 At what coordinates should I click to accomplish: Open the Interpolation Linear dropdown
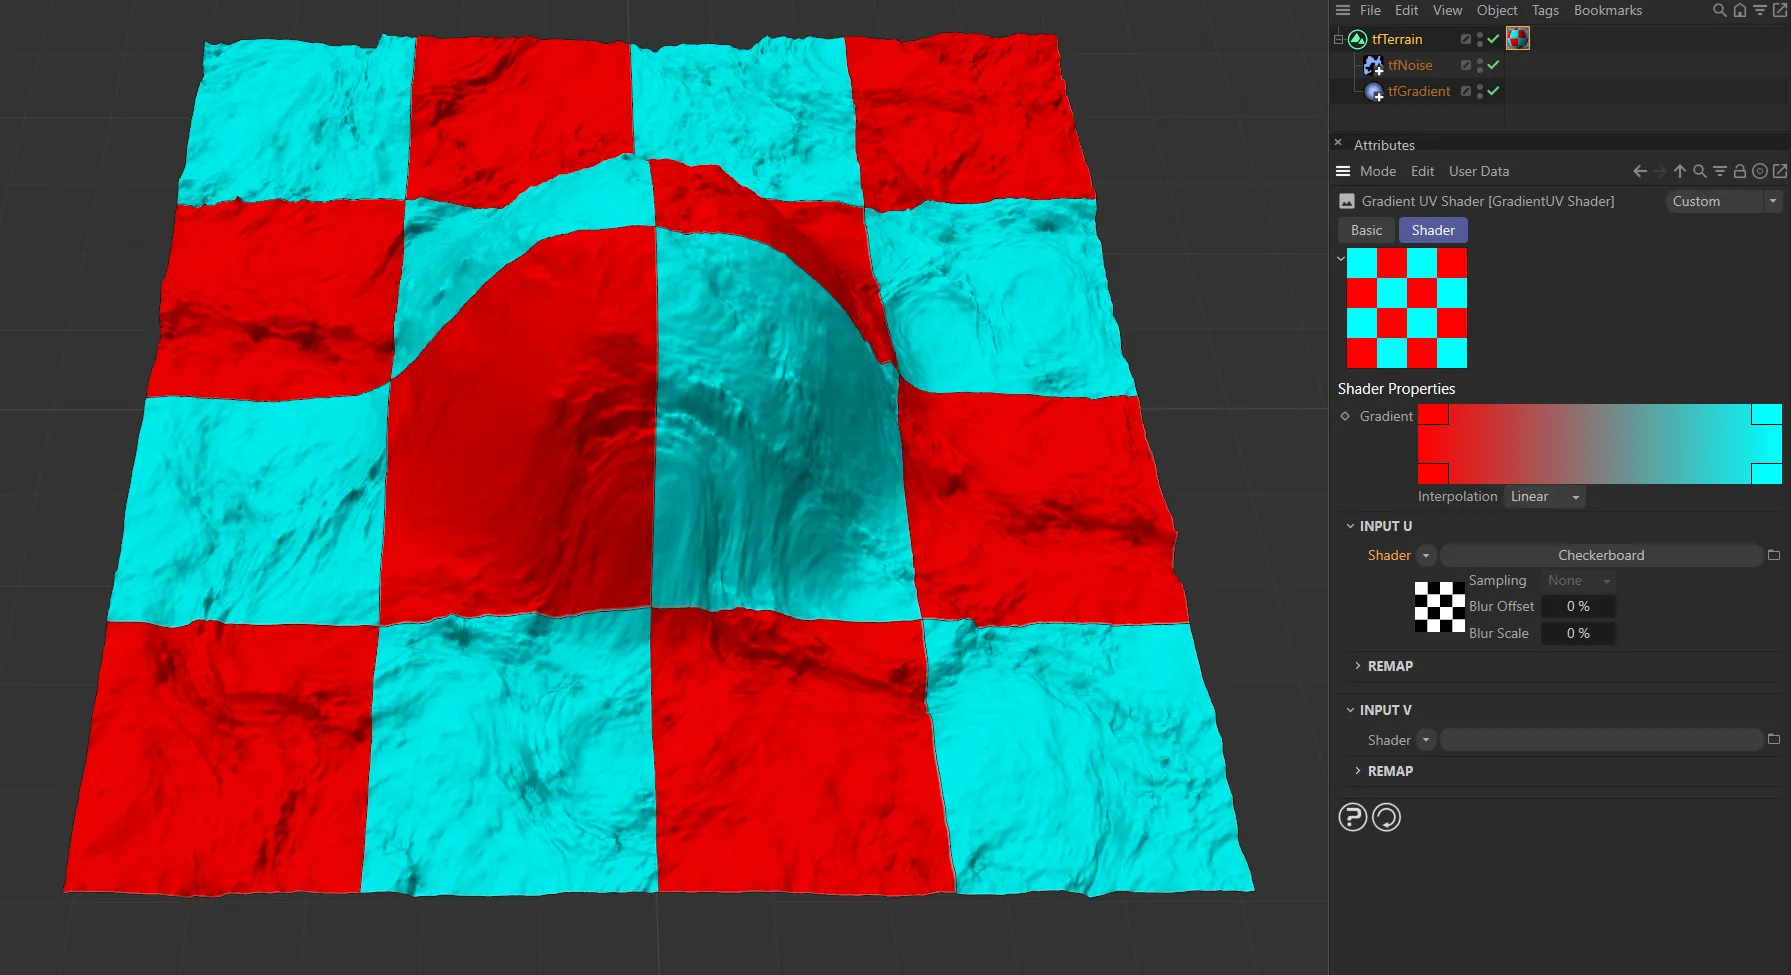coord(1544,497)
